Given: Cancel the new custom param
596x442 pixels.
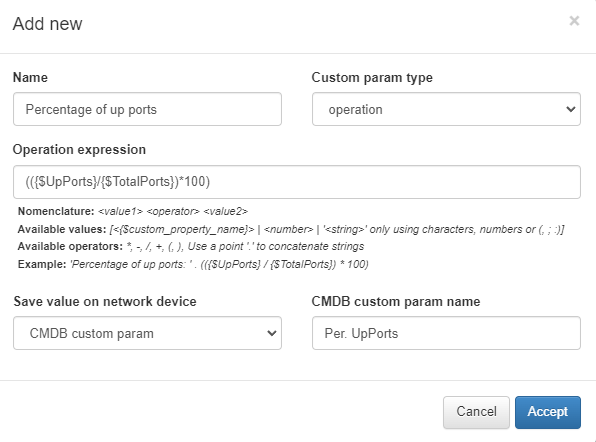Looking at the screenshot, I should [x=476, y=412].
